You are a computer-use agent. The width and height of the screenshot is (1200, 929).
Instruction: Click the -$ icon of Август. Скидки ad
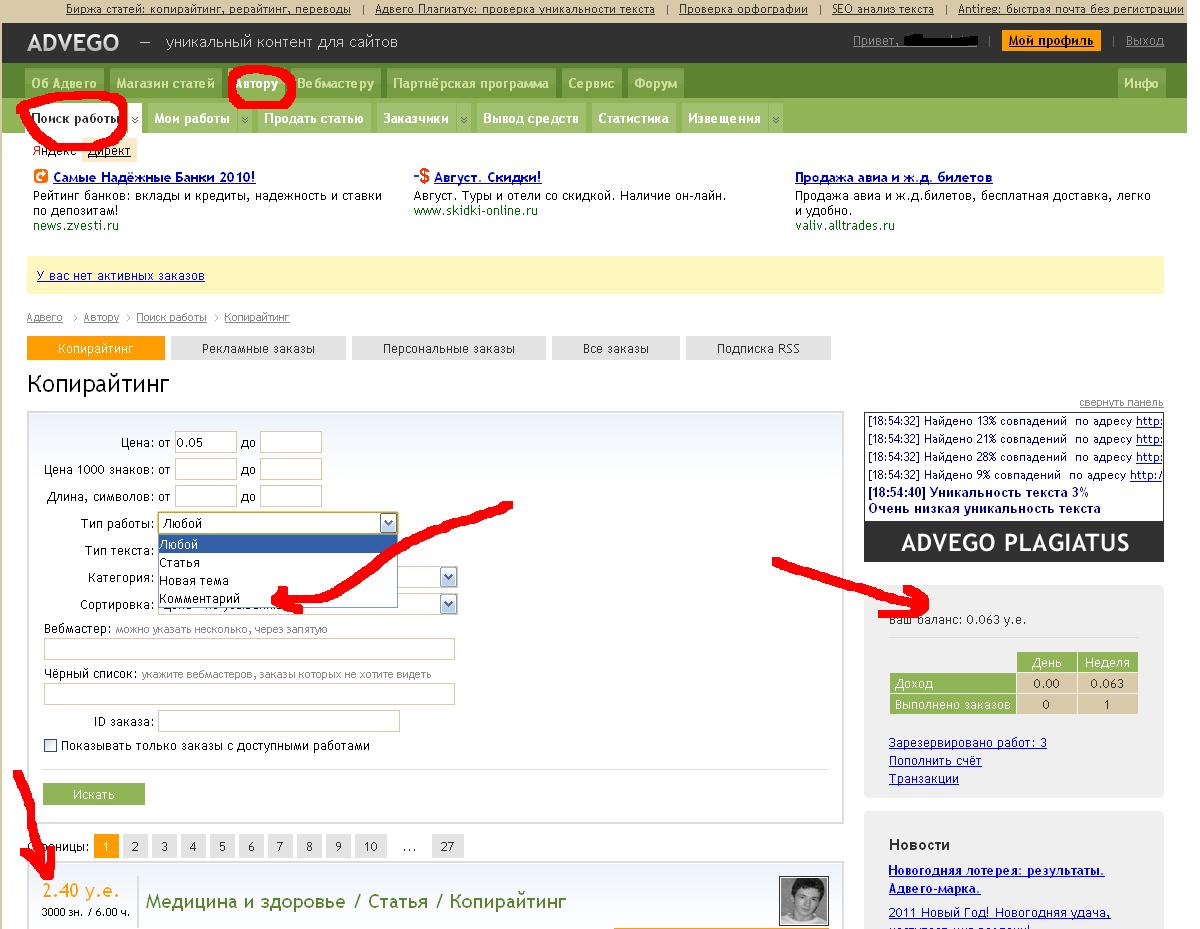click(x=422, y=177)
